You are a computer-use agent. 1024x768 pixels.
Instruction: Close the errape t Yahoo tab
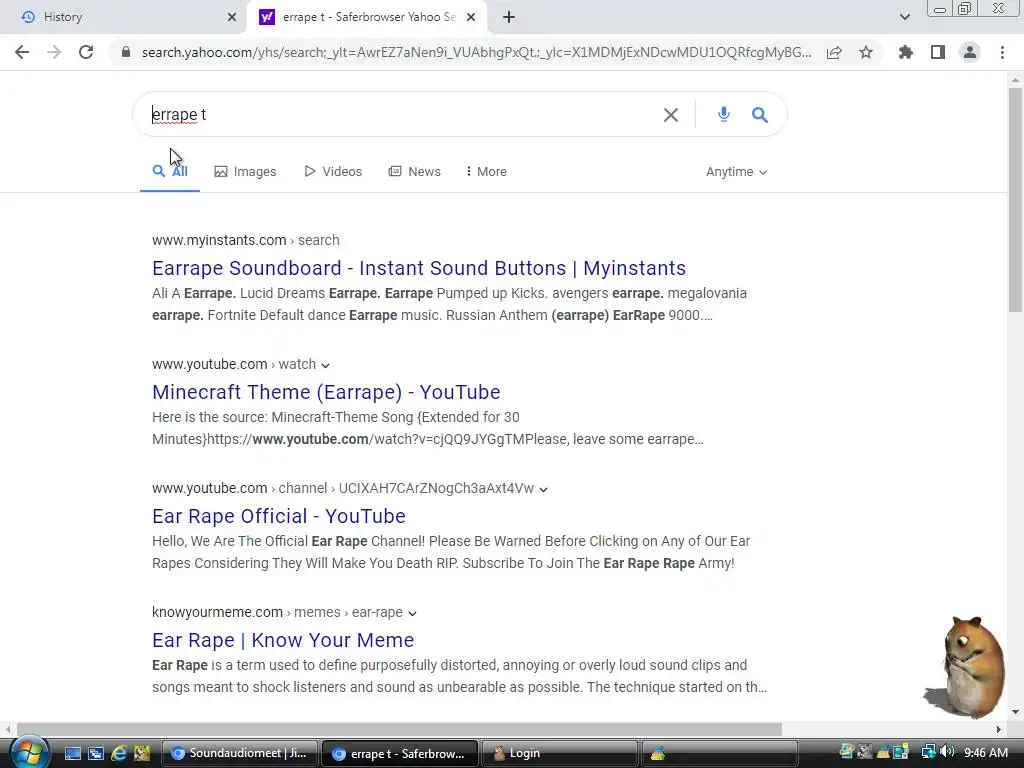471,17
